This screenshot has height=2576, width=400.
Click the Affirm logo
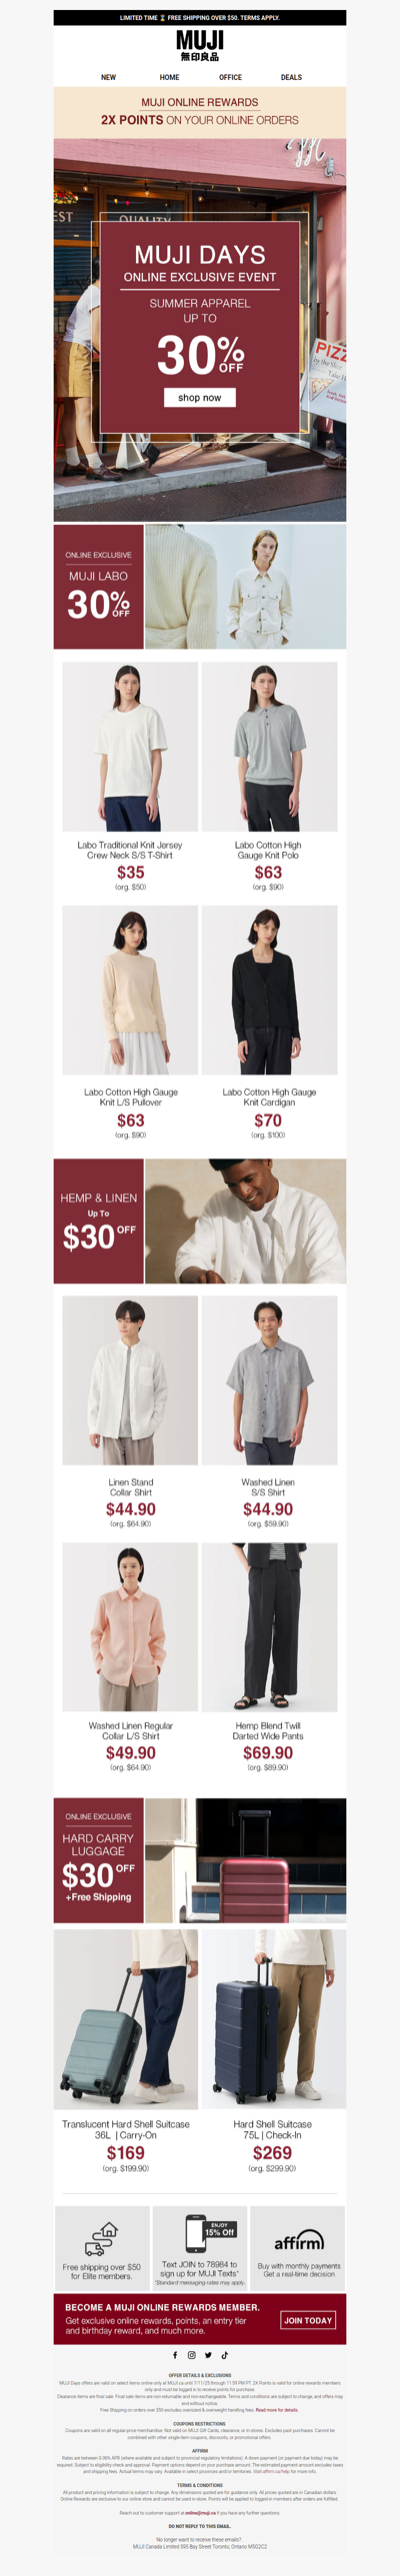pos(298,2240)
